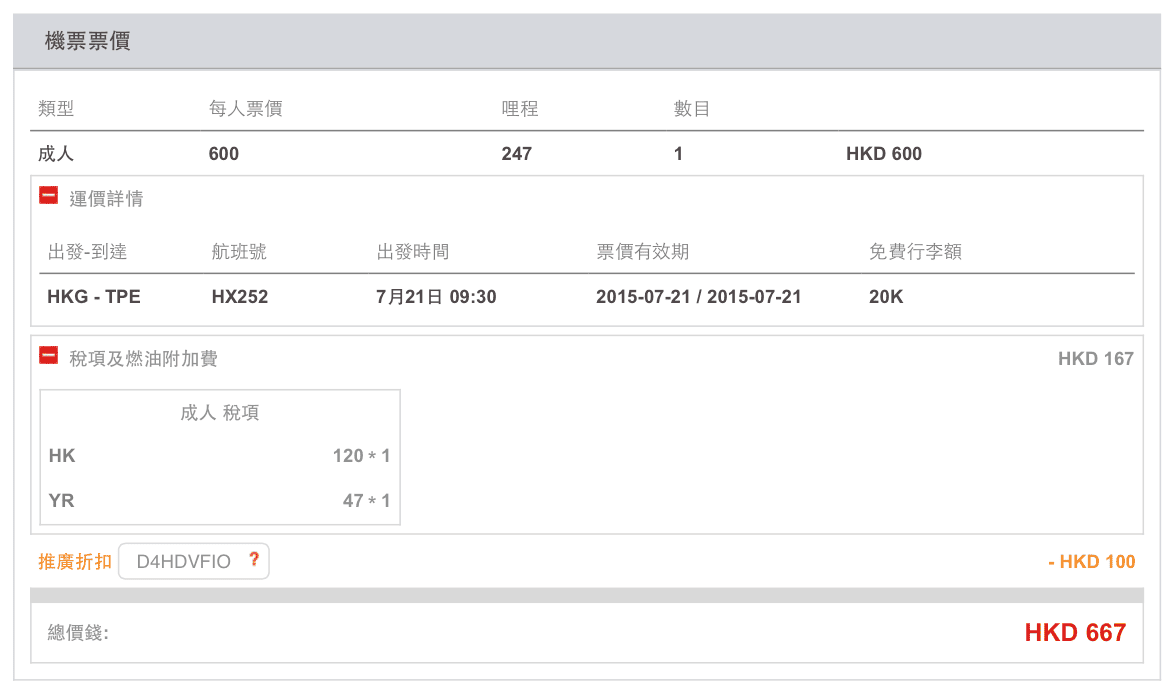Click the tax total HKD 167
This screenshot has width=1170, height=689.
pyautogui.click(x=1095, y=358)
